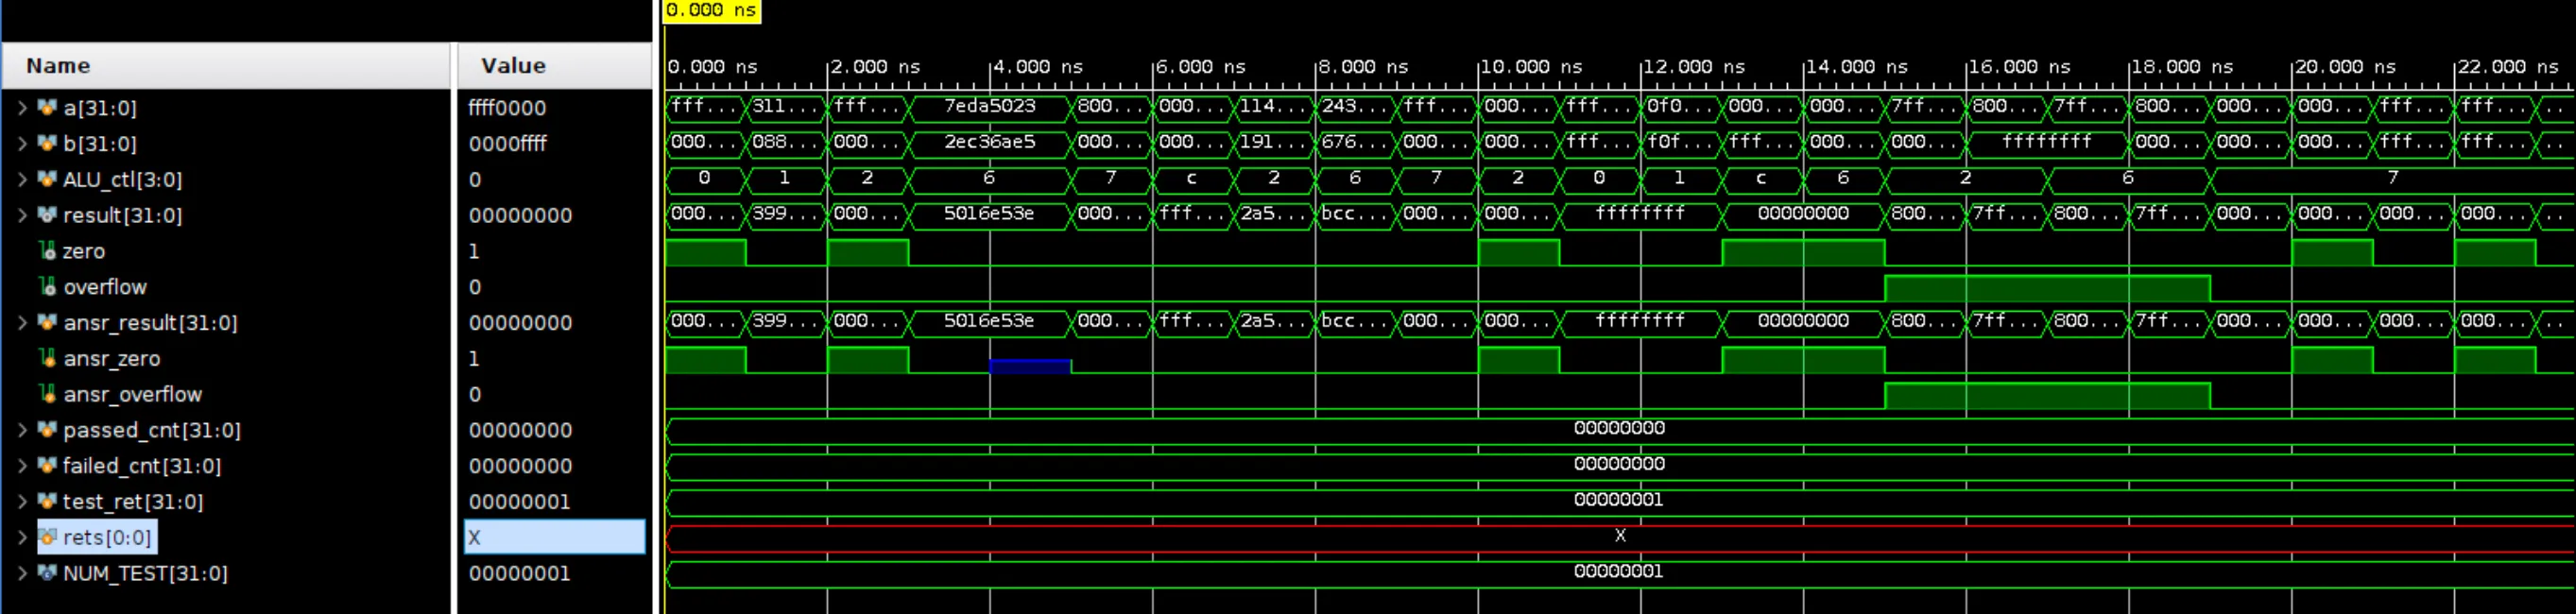This screenshot has height=614, width=2576.
Task: Click the wire icon beside ansr_zero
Action: pyautogui.click(x=47, y=358)
